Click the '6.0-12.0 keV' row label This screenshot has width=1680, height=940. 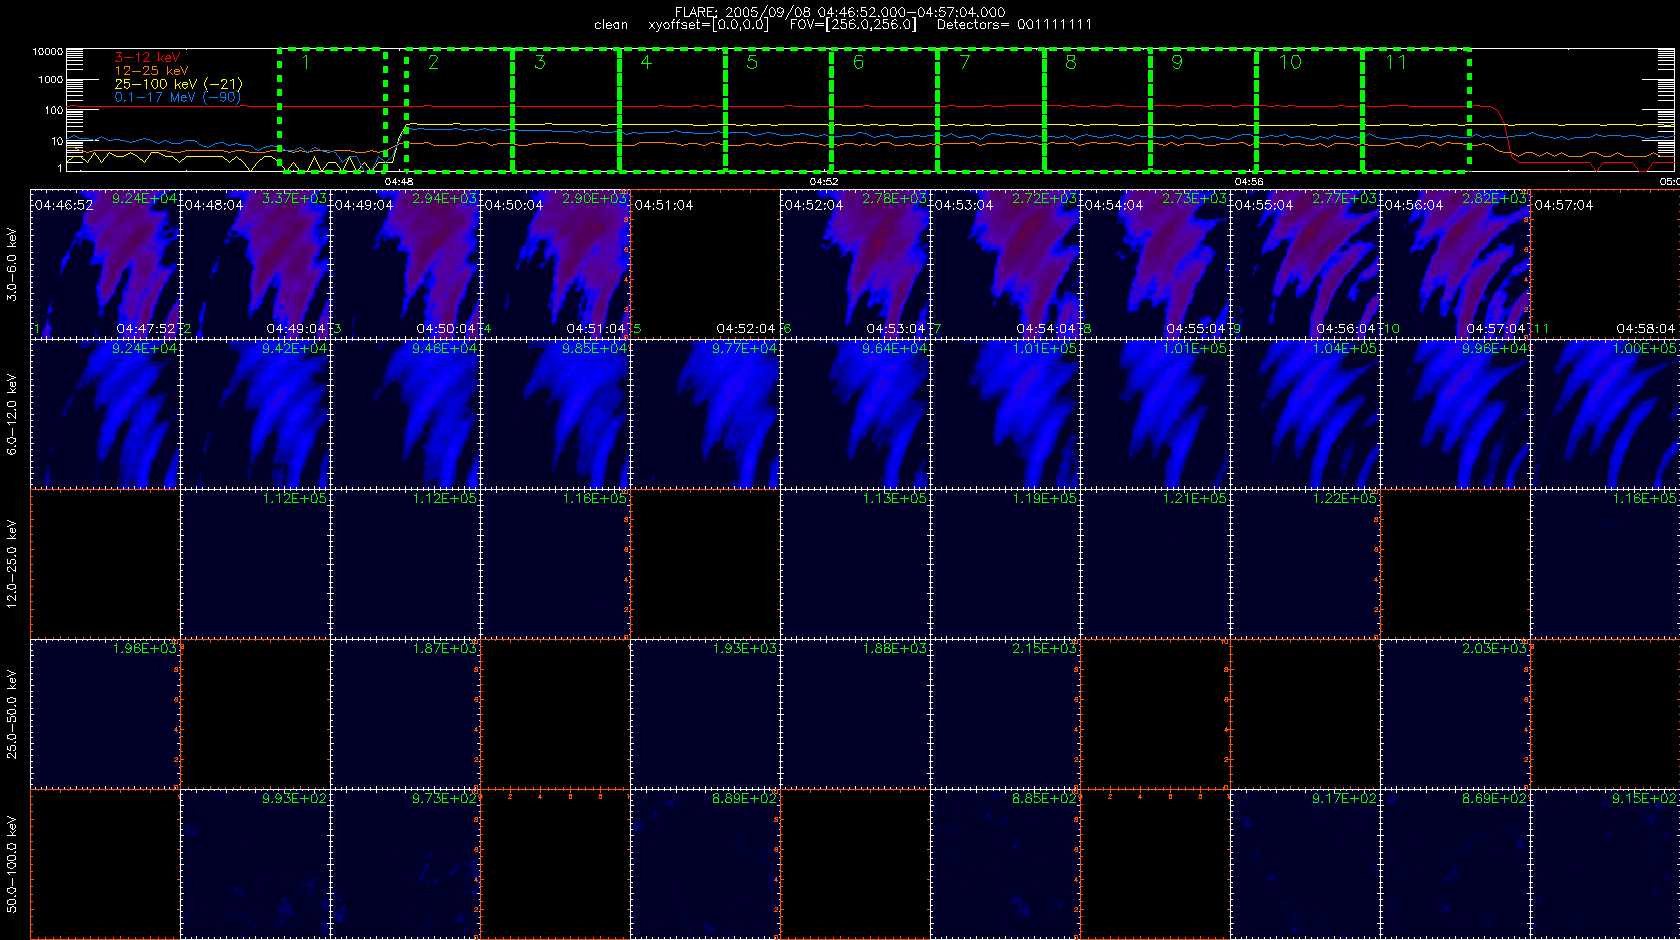pos(12,414)
